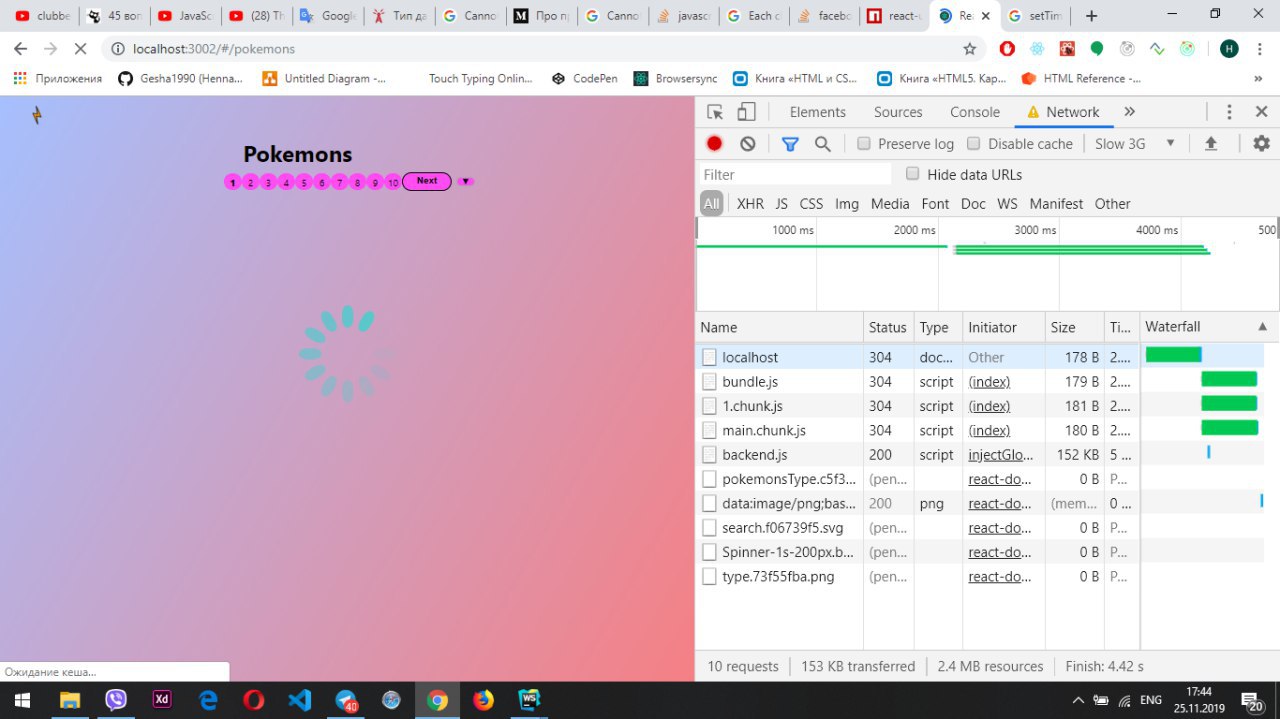Toggle the device toolbar icon
Image resolution: width=1280 pixels, height=719 pixels.
point(746,112)
